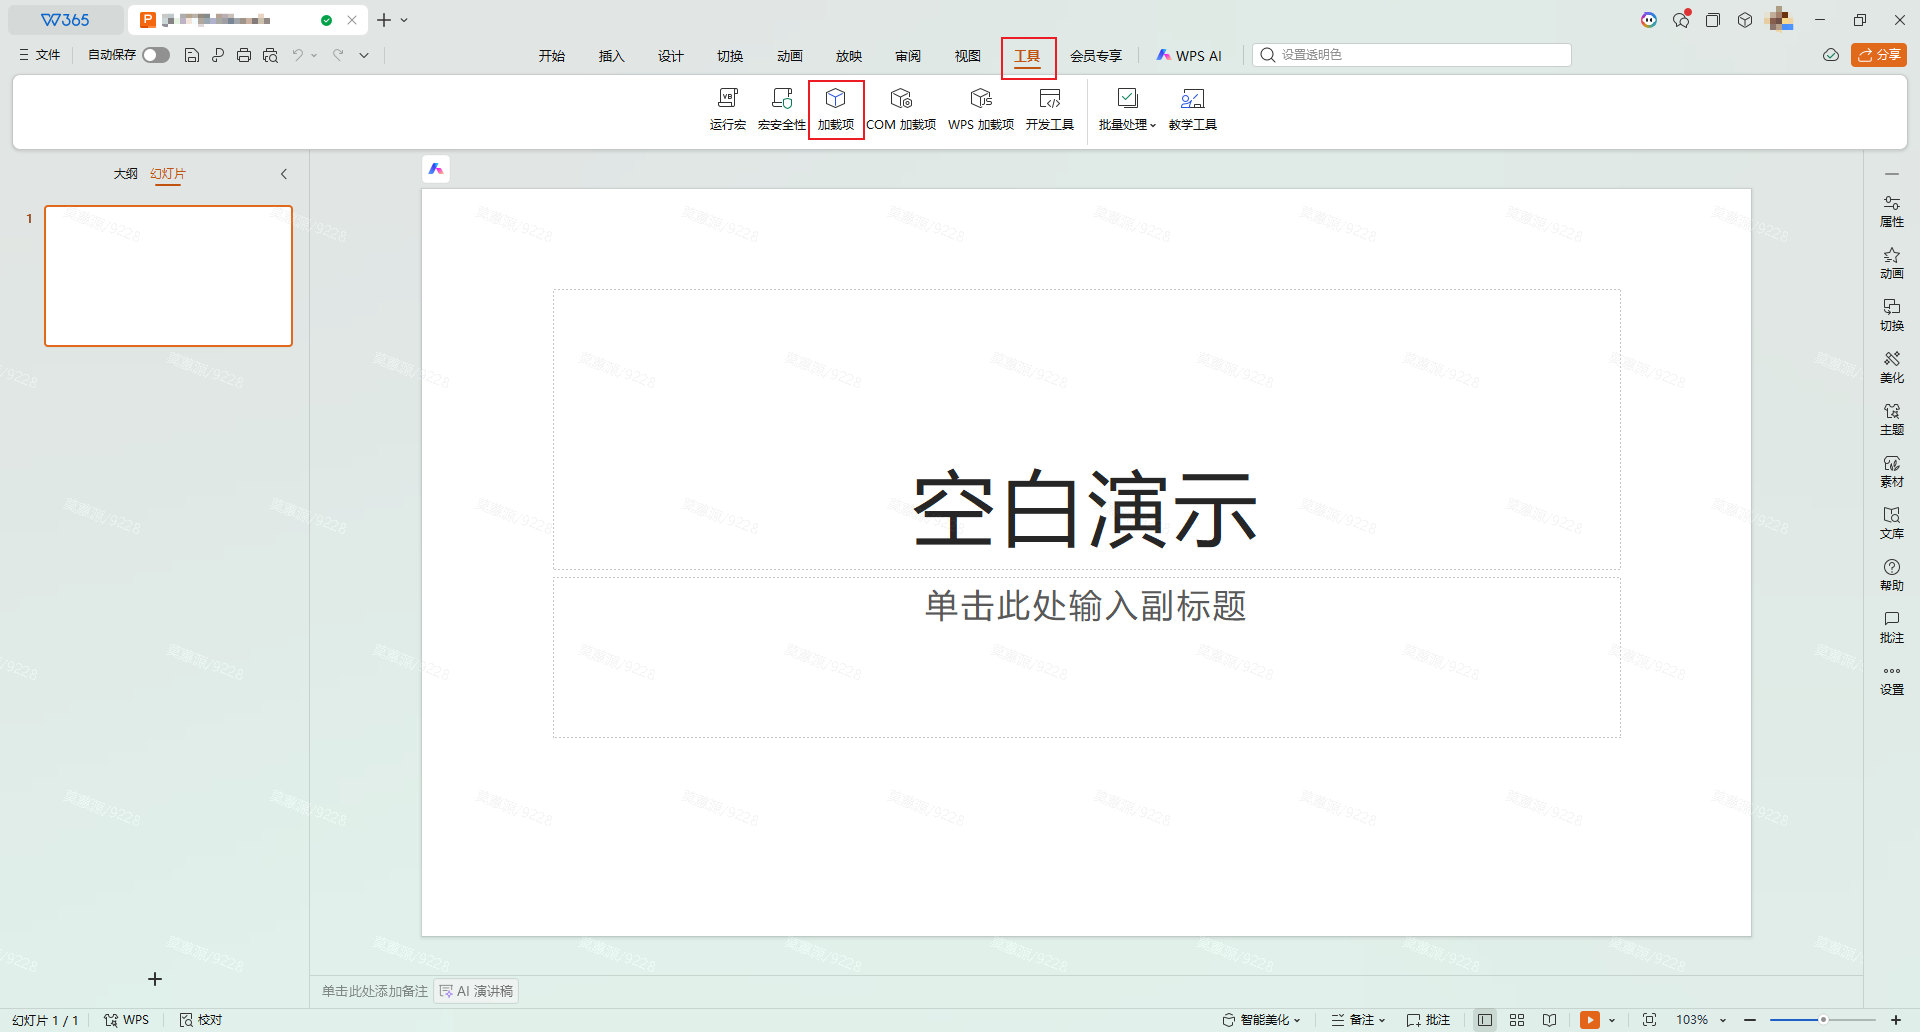Open 教学工具 teaching tools

point(1192,108)
